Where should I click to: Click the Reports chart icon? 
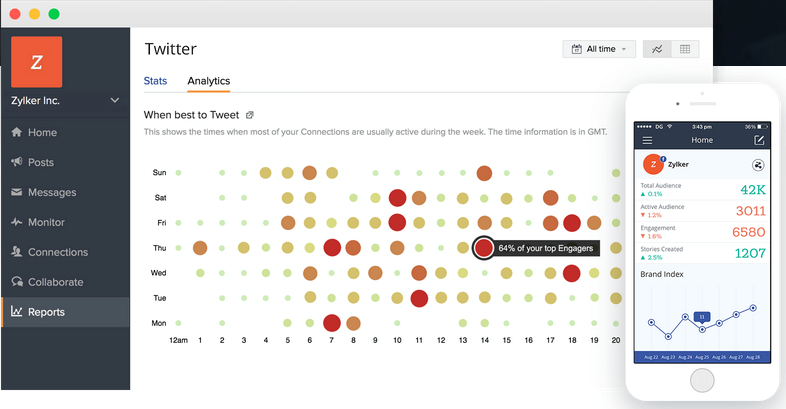pos(17,311)
